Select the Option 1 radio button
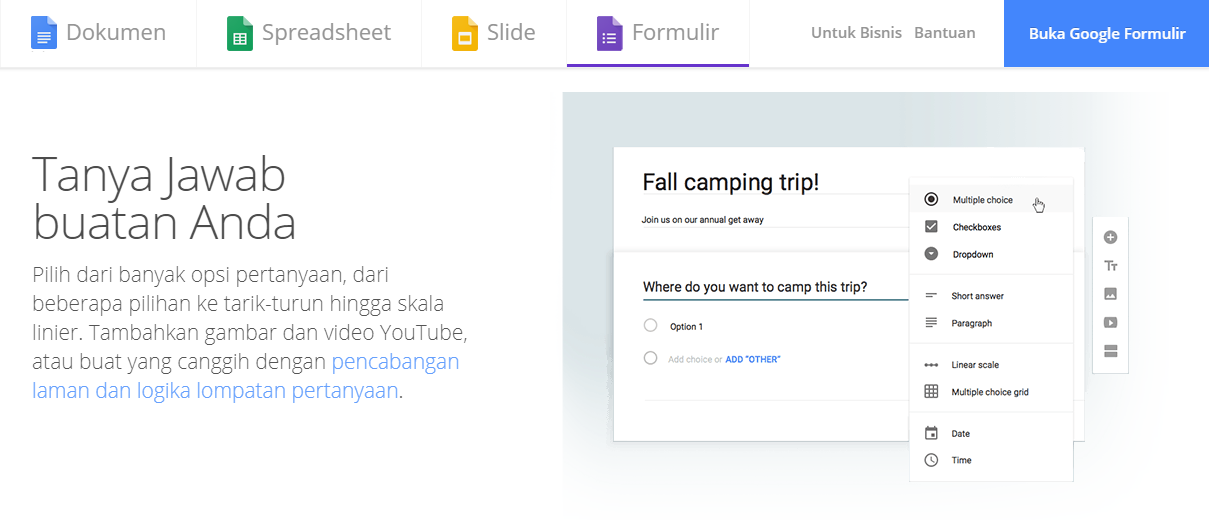Image resolution: width=1209 pixels, height=520 pixels. point(651,326)
